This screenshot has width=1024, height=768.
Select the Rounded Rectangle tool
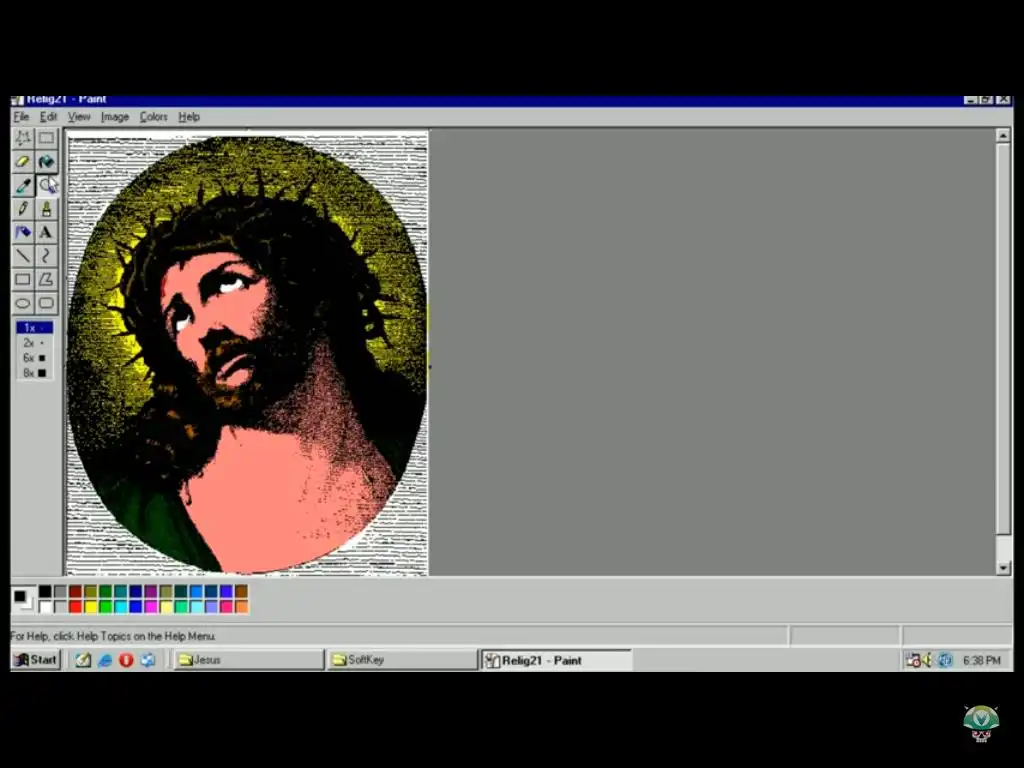[x=46, y=303]
